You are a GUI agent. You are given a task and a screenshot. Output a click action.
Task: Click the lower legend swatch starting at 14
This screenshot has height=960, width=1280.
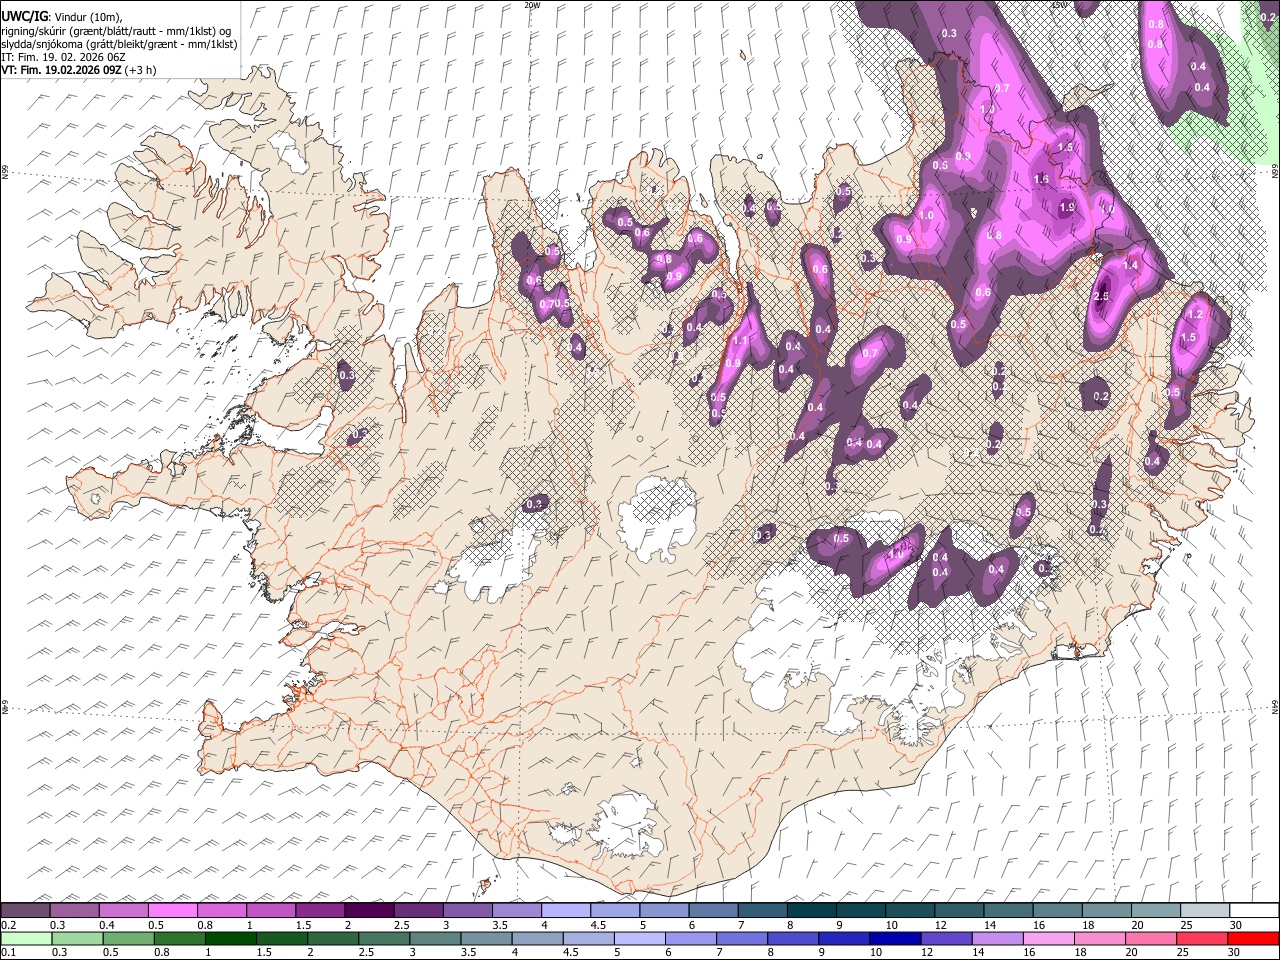997,939
